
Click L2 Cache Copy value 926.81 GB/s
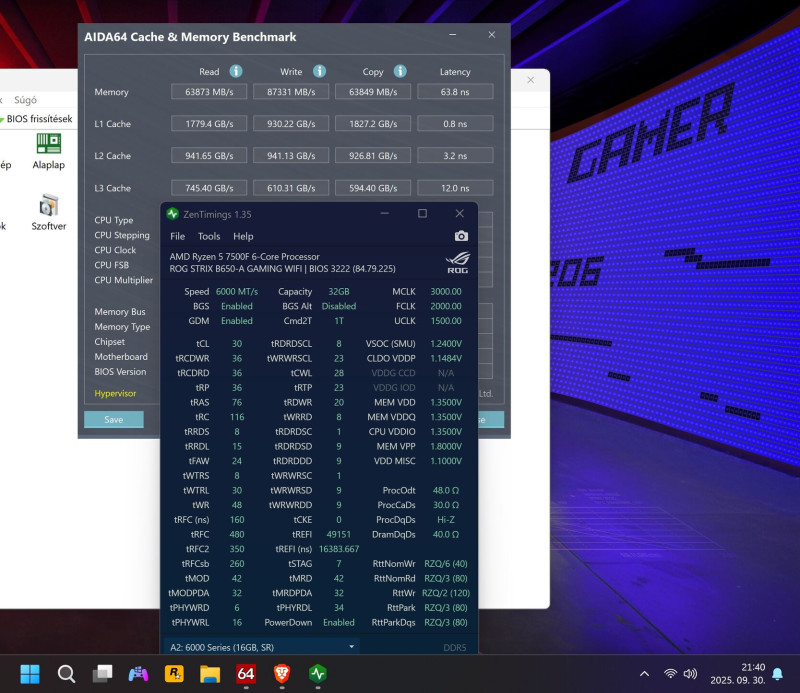pyautogui.click(x=373, y=156)
